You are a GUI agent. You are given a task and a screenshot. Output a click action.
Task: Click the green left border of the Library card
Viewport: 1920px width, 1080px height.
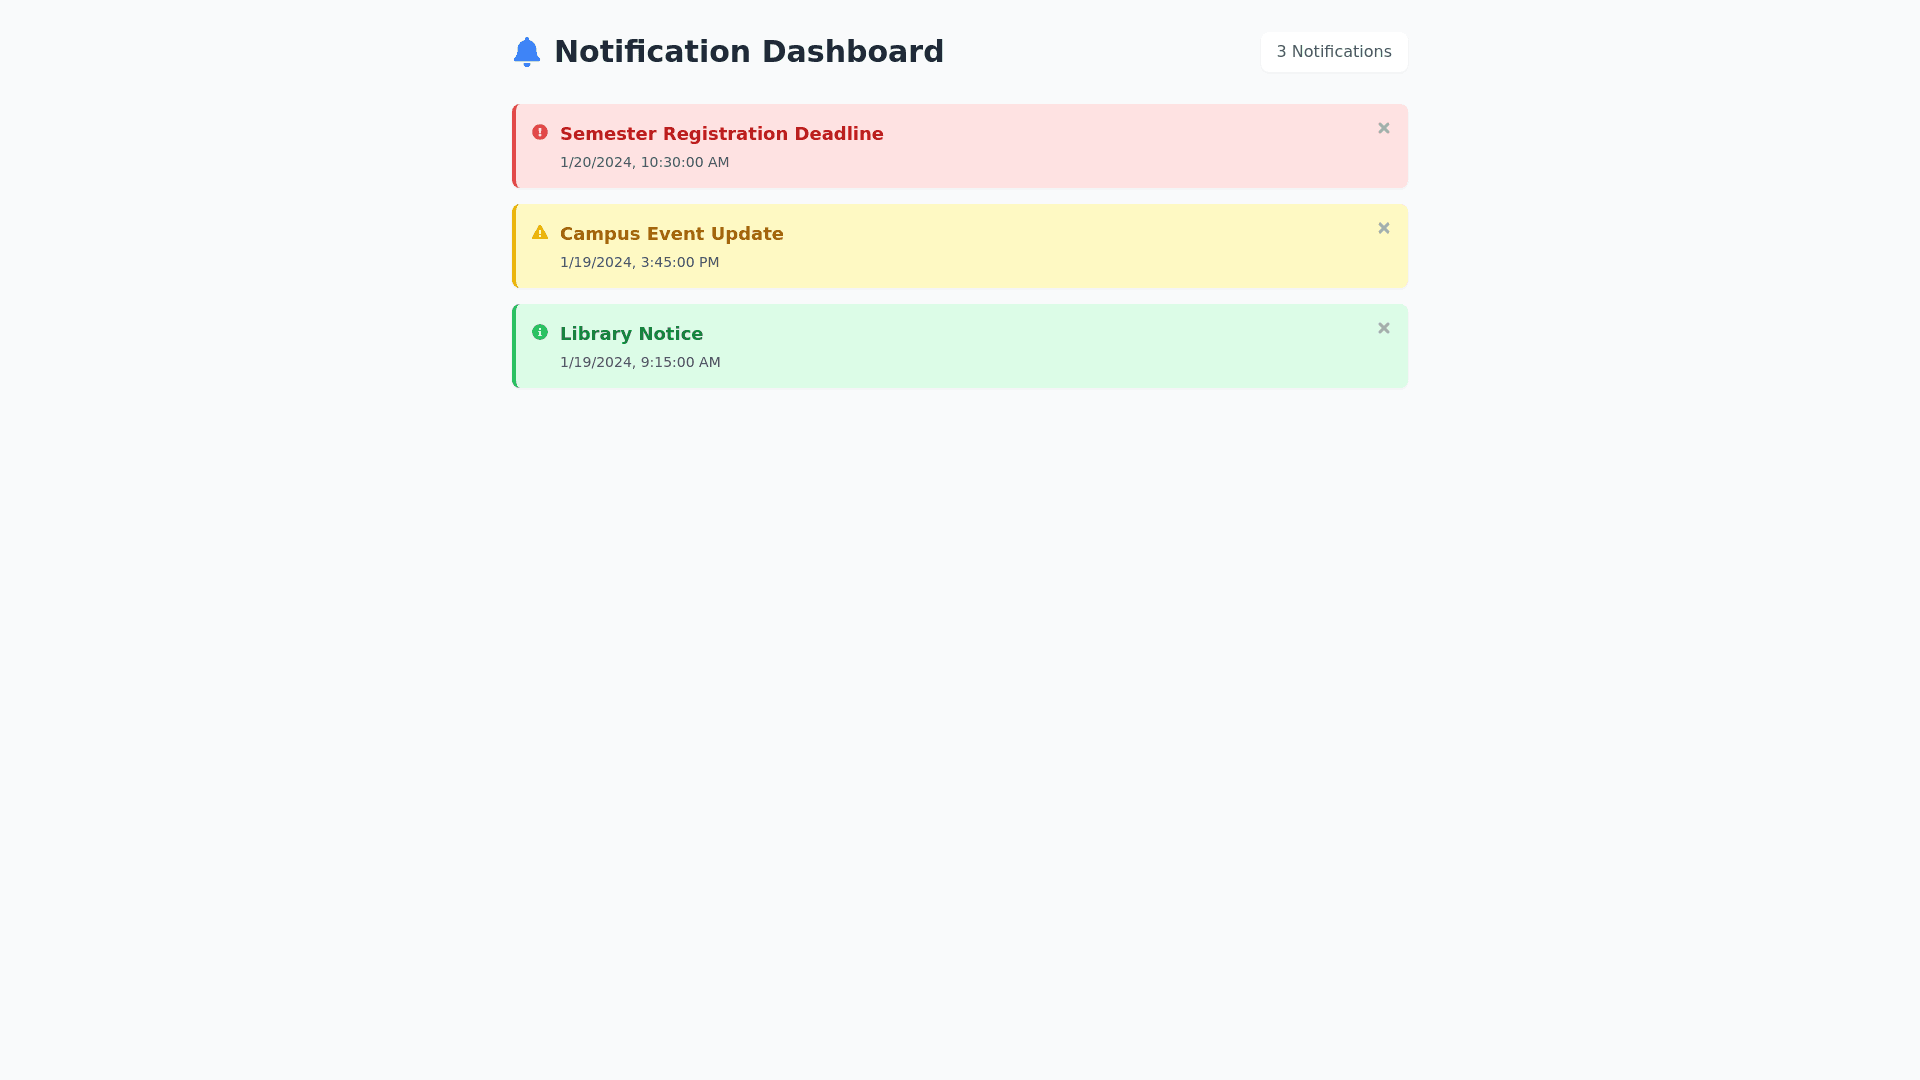point(514,346)
